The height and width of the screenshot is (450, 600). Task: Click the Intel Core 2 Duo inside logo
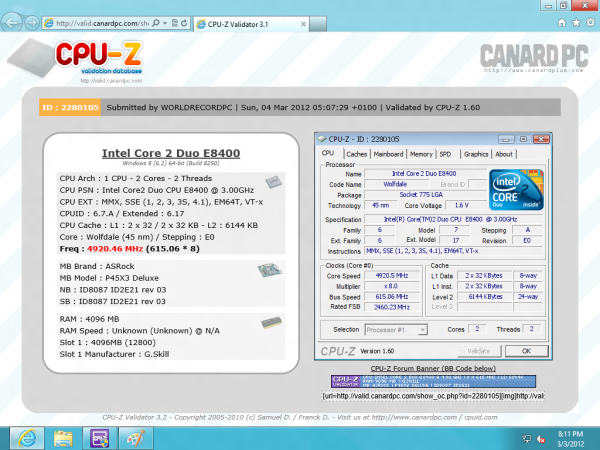517,189
